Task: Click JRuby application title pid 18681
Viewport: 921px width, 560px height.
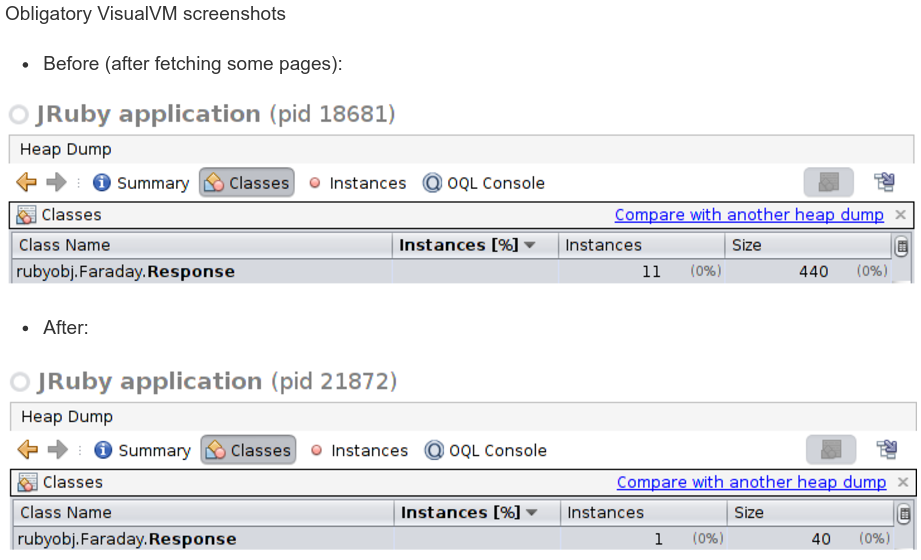Action: pos(216,114)
